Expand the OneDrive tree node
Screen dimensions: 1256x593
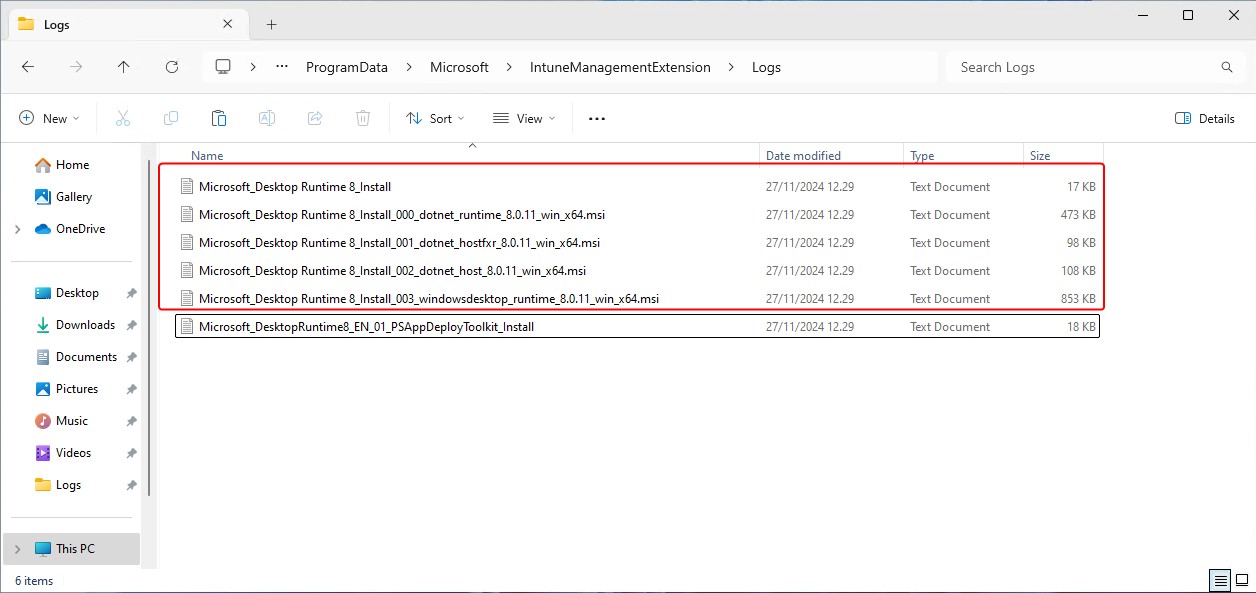tap(18, 229)
